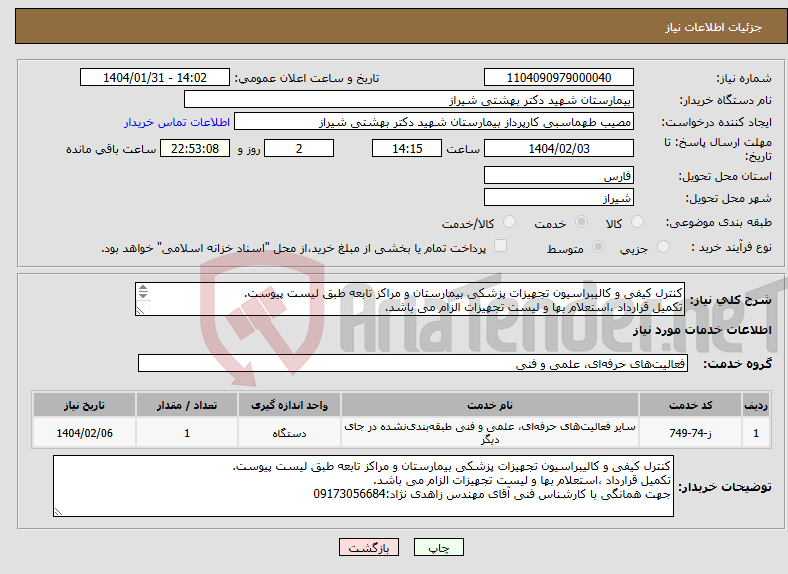Click the up arrow of the description scrollbar
The width and height of the screenshot is (788, 574).
coord(143,288)
